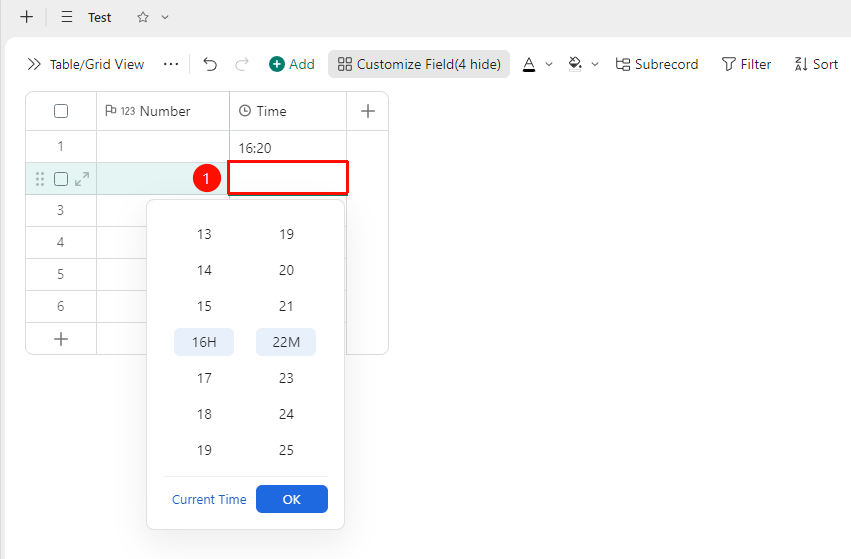Click the 16:20 time cell

tap(288, 147)
